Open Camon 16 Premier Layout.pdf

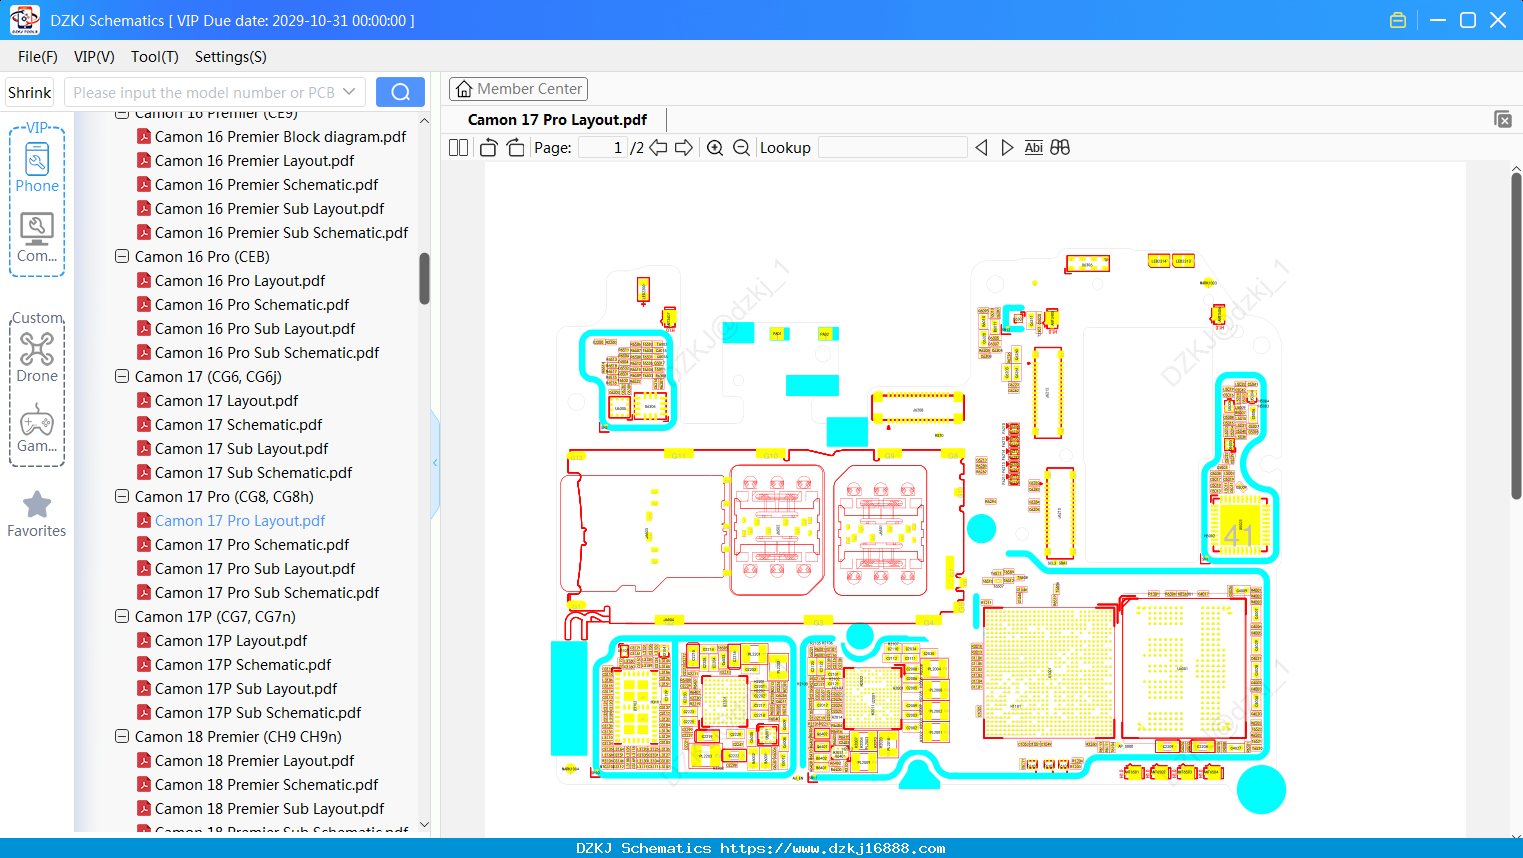(254, 161)
